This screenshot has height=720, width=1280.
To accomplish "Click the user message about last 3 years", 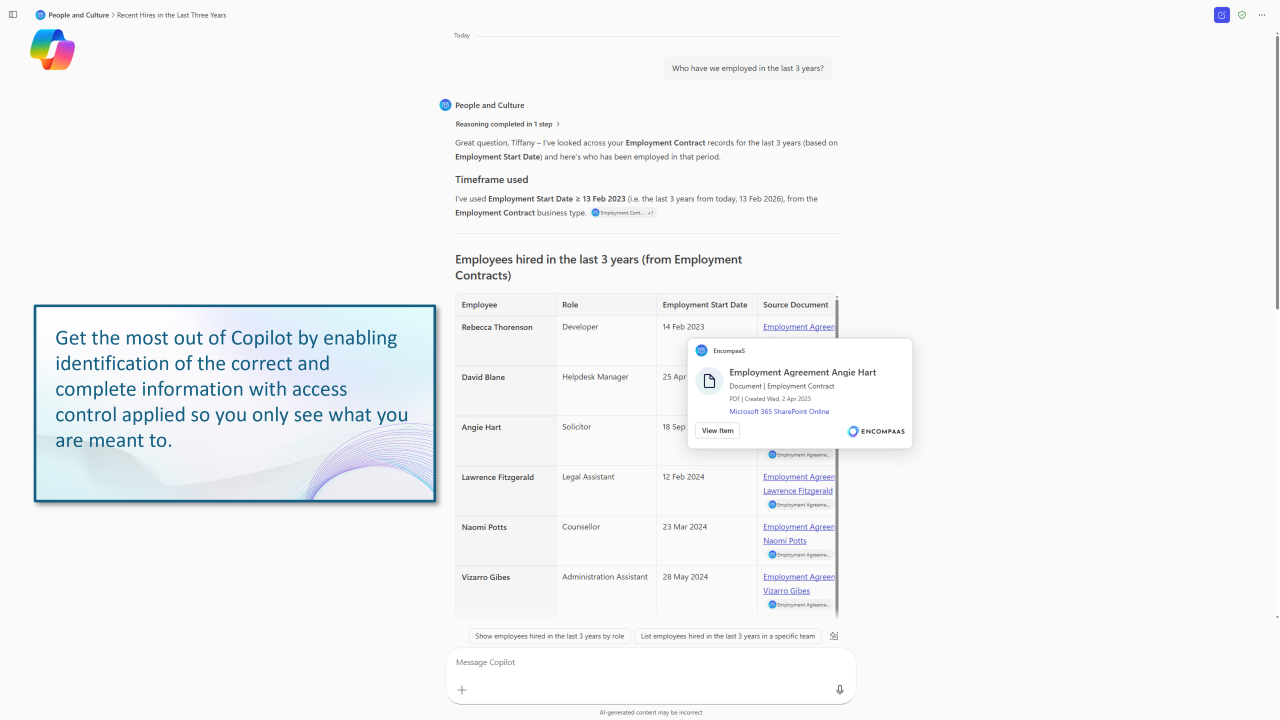I will click(x=748, y=69).
